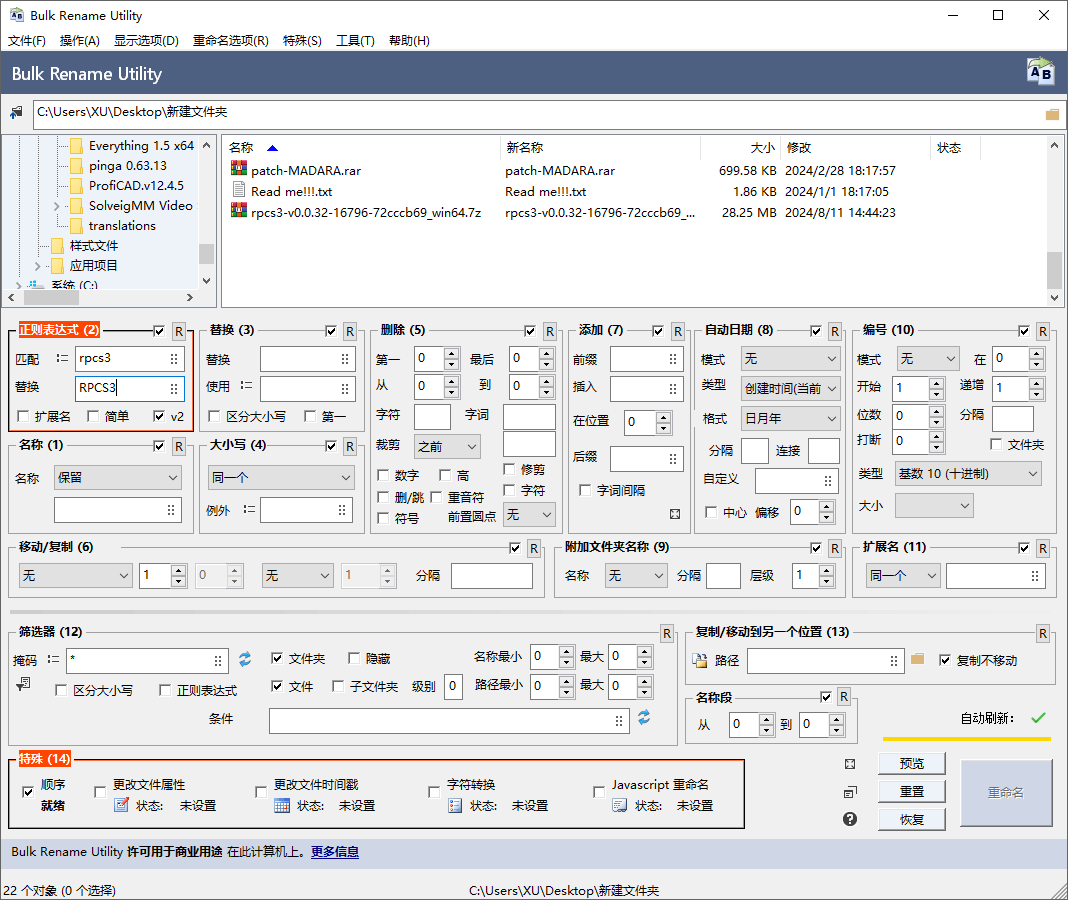This screenshot has height=900, width=1068.
Task: Click the refresh icon next to 条件 field
Action: 644,717
